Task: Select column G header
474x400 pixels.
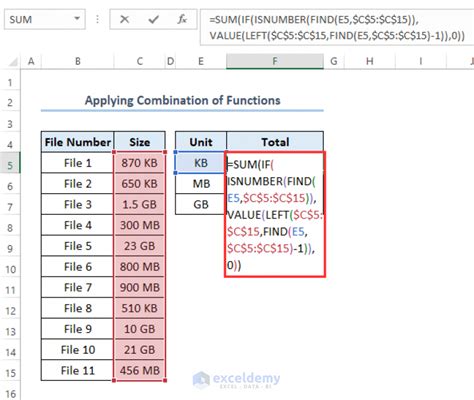Action: (334, 61)
